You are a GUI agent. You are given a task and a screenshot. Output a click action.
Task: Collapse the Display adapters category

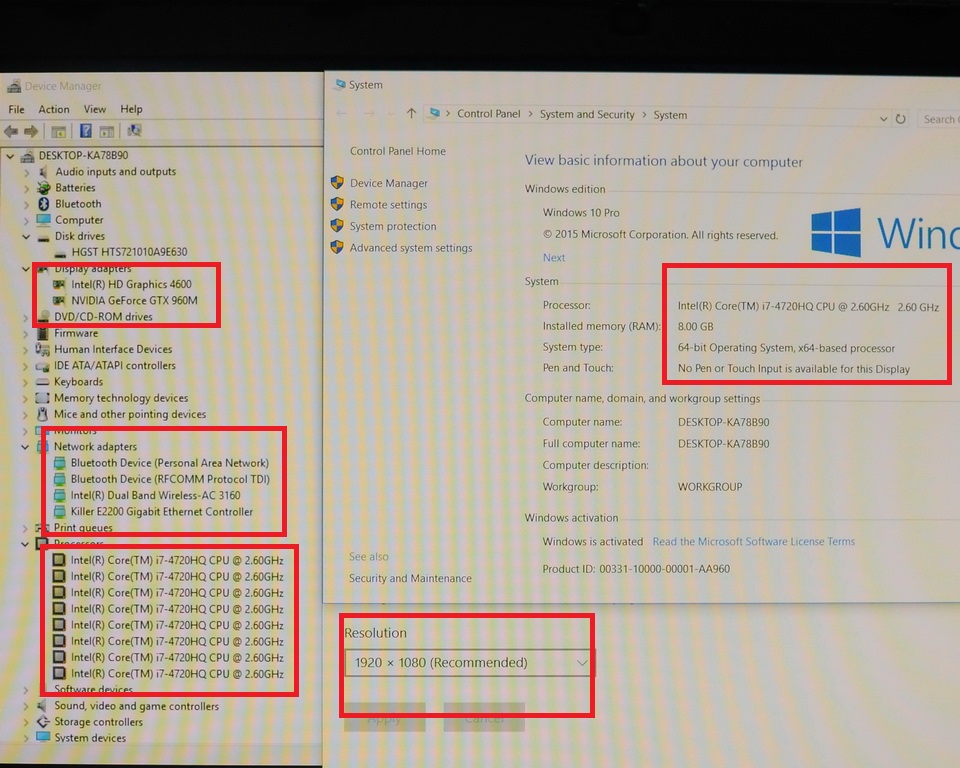(x=26, y=269)
